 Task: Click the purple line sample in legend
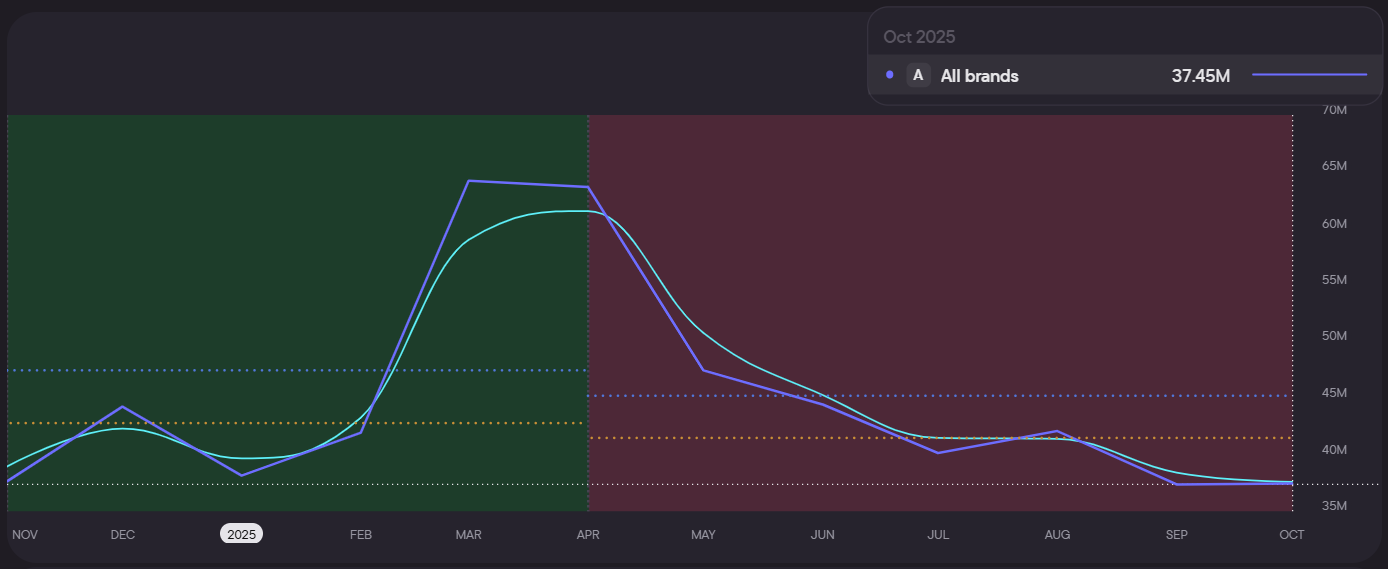click(x=1308, y=75)
